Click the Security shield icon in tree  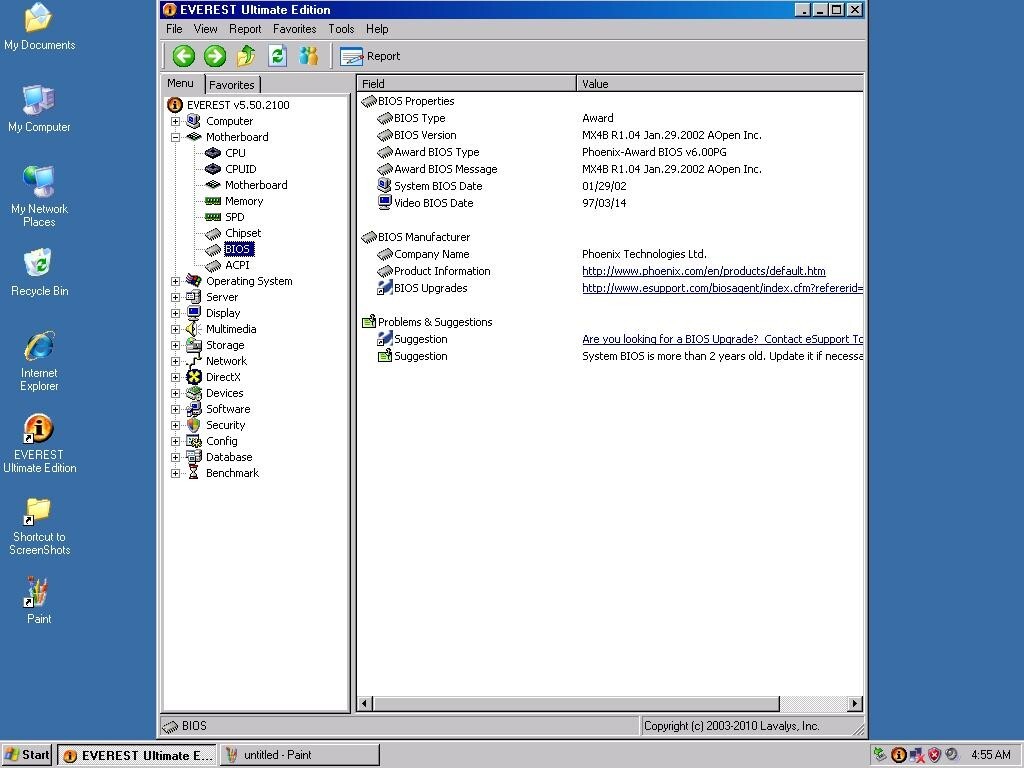(x=194, y=425)
